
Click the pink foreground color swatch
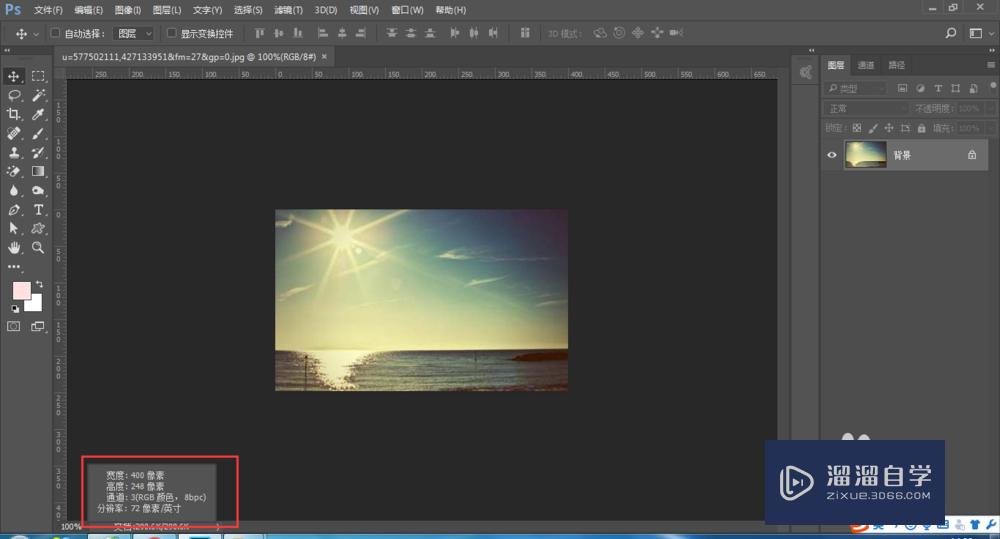point(21,290)
